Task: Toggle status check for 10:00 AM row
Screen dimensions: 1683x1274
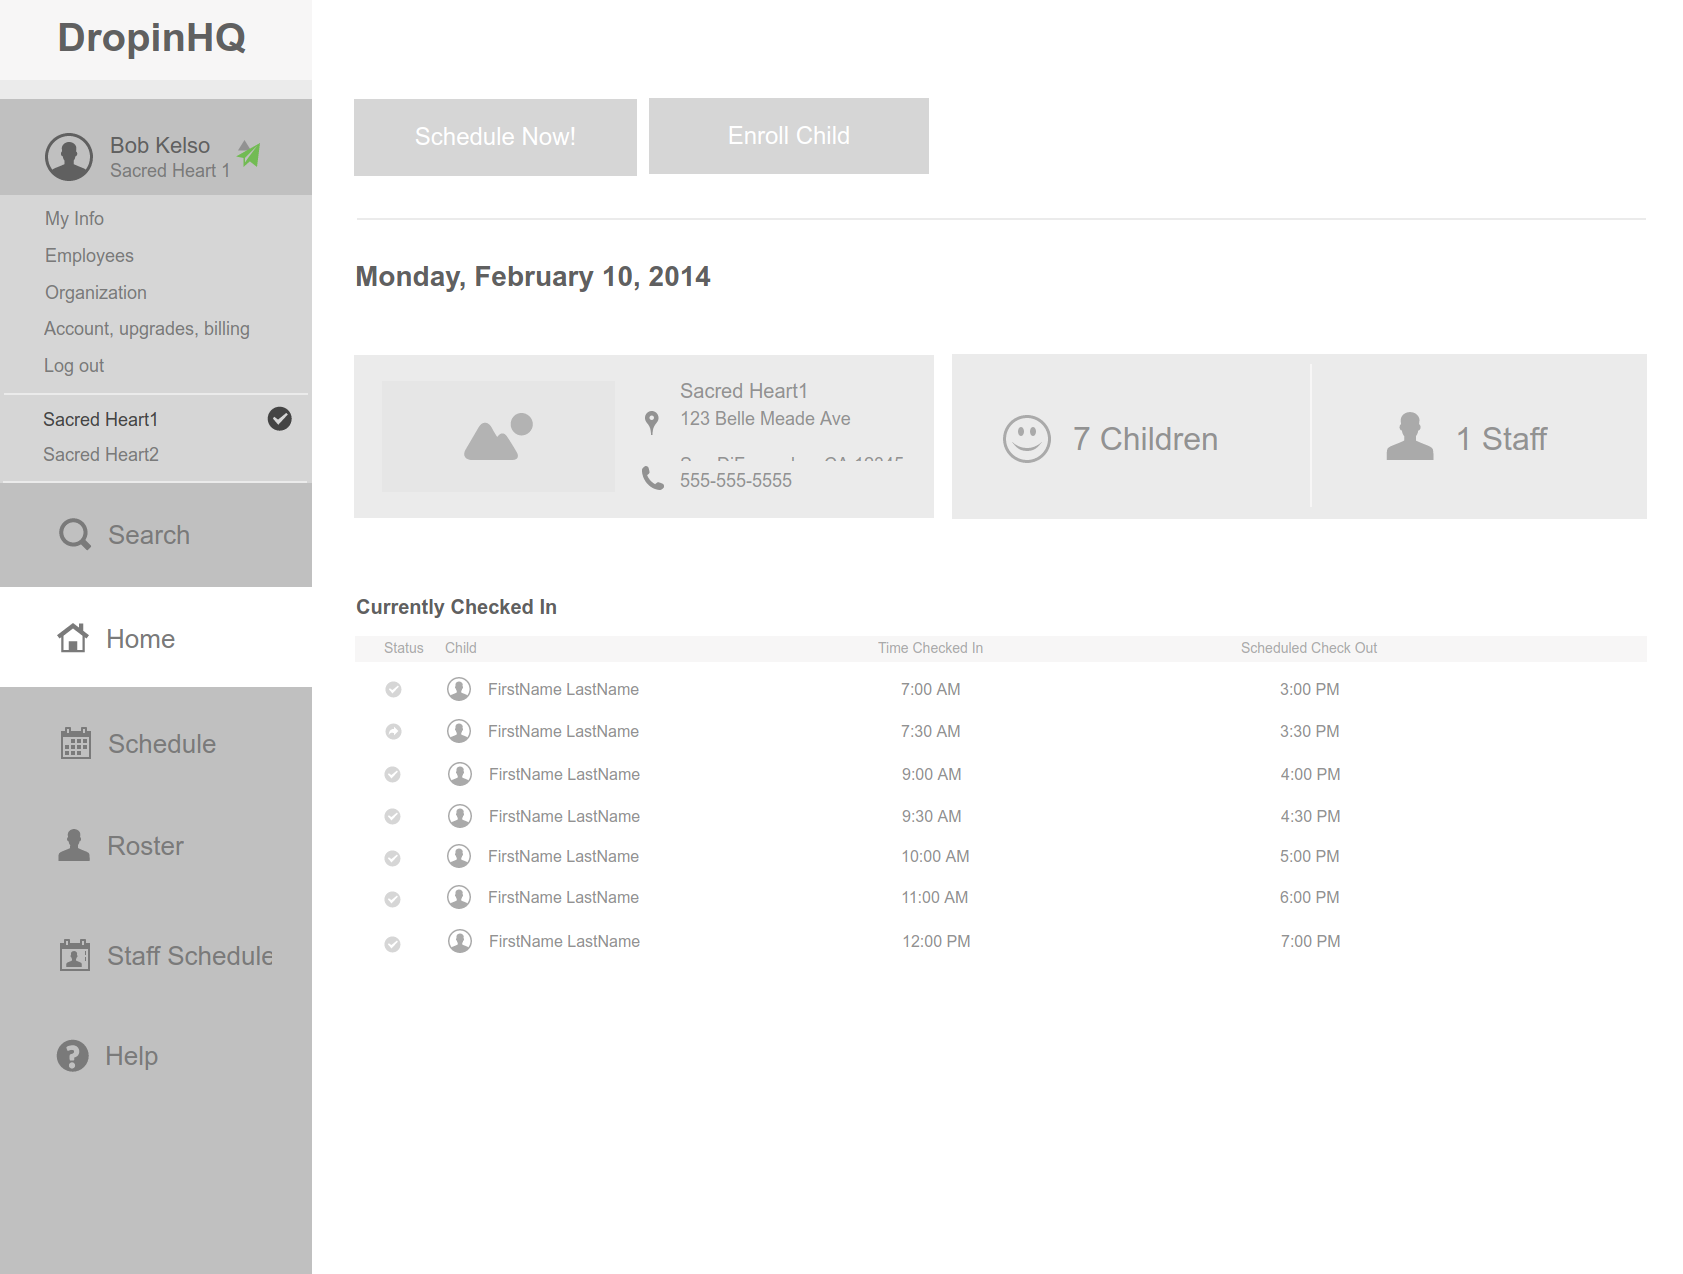Action: [393, 858]
